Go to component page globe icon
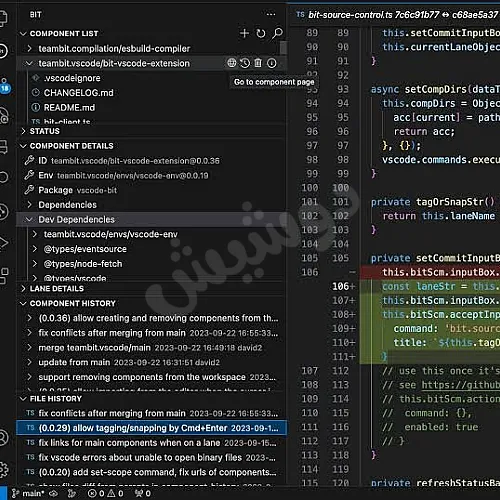This screenshot has width=500, height=500. pyautogui.click(x=231, y=63)
